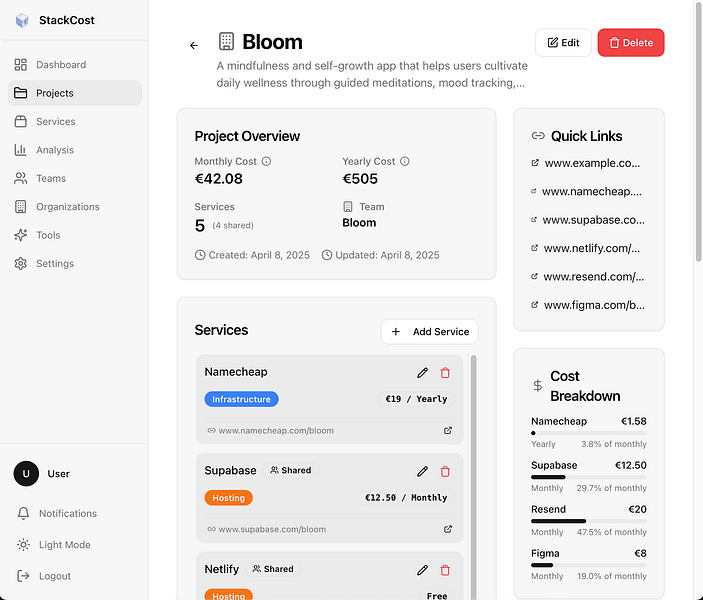
Task: Click the Team name Bloom in overview
Action: coord(359,223)
